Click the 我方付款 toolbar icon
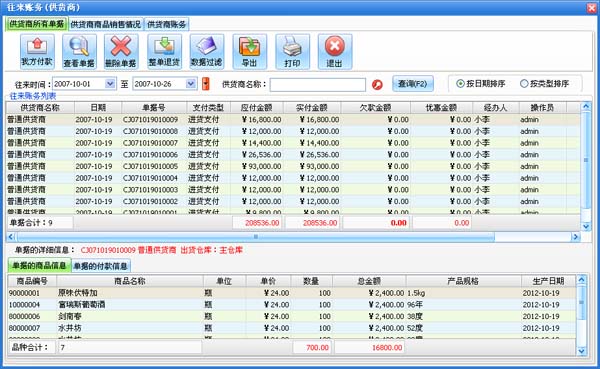Viewport: 600px width, 369px height. (37, 51)
